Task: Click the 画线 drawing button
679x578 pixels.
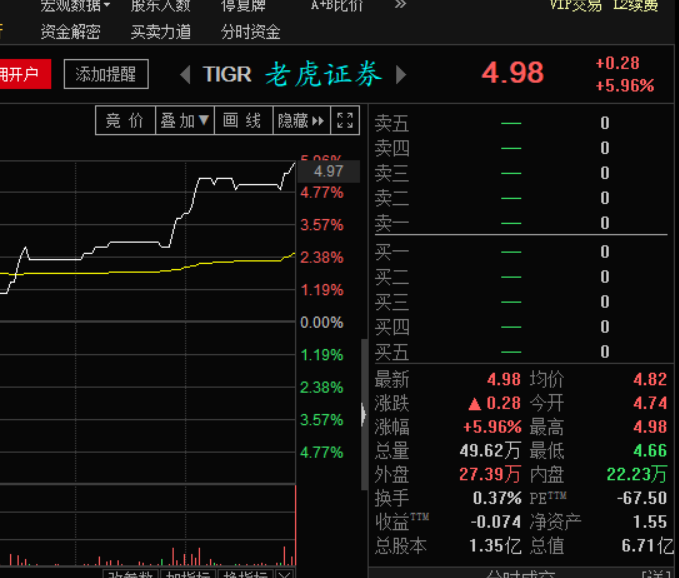Action: (x=243, y=120)
